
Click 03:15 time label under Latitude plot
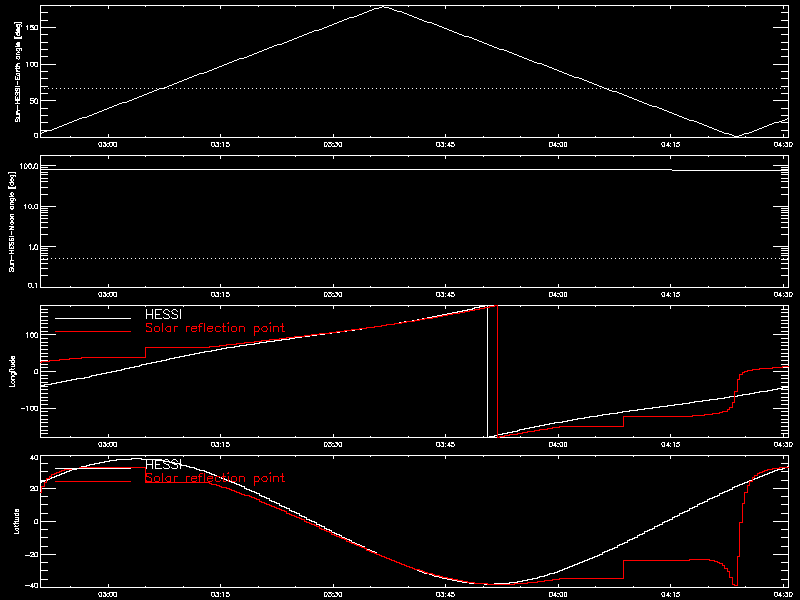pyautogui.click(x=220, y=594)
